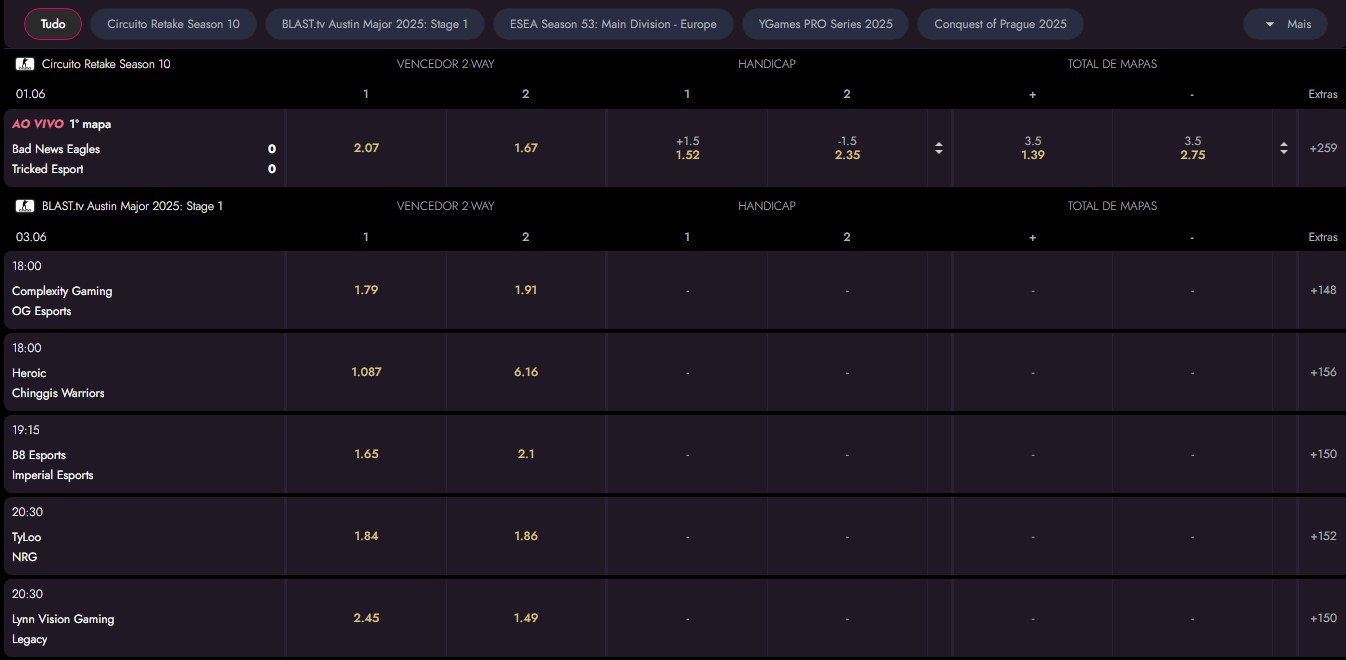Click the AO VIVO live label
The width and height of the screenshot is (1346, 660).
(38, 125)
